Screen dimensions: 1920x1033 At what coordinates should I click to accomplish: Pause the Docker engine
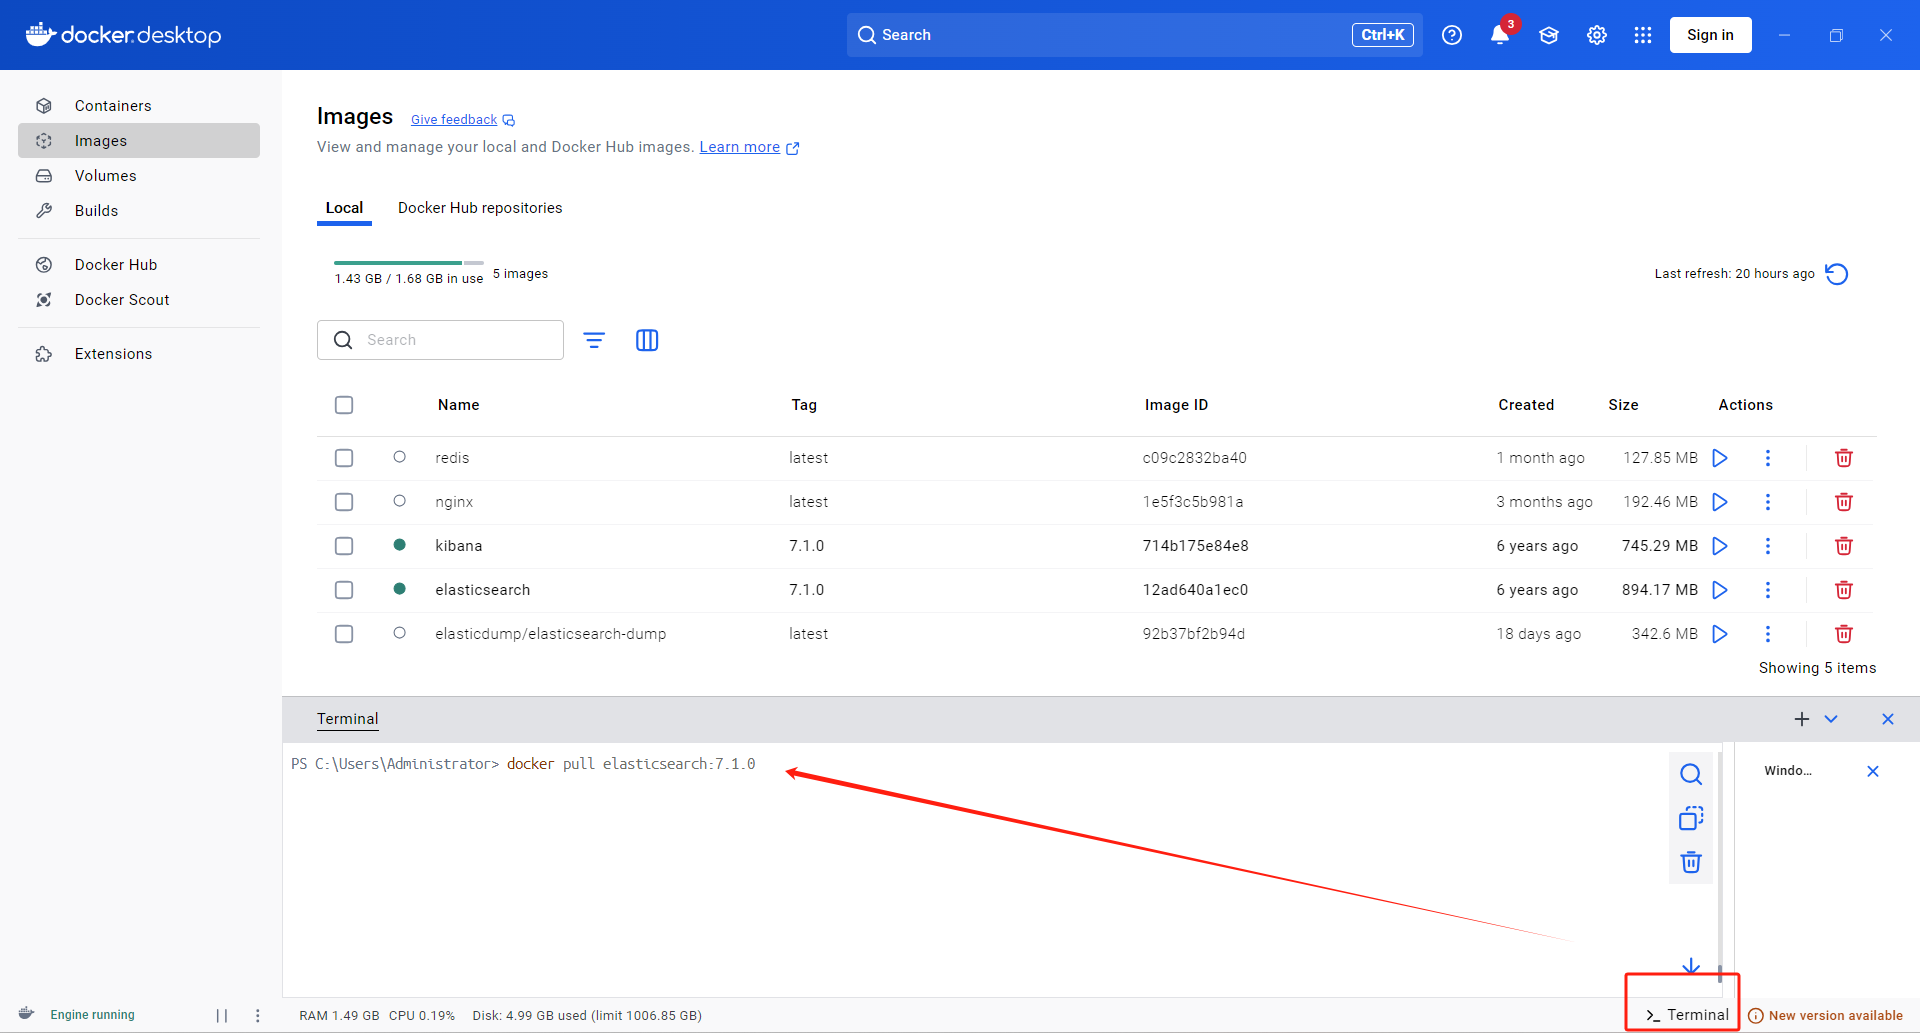(x=222, y=1016)
